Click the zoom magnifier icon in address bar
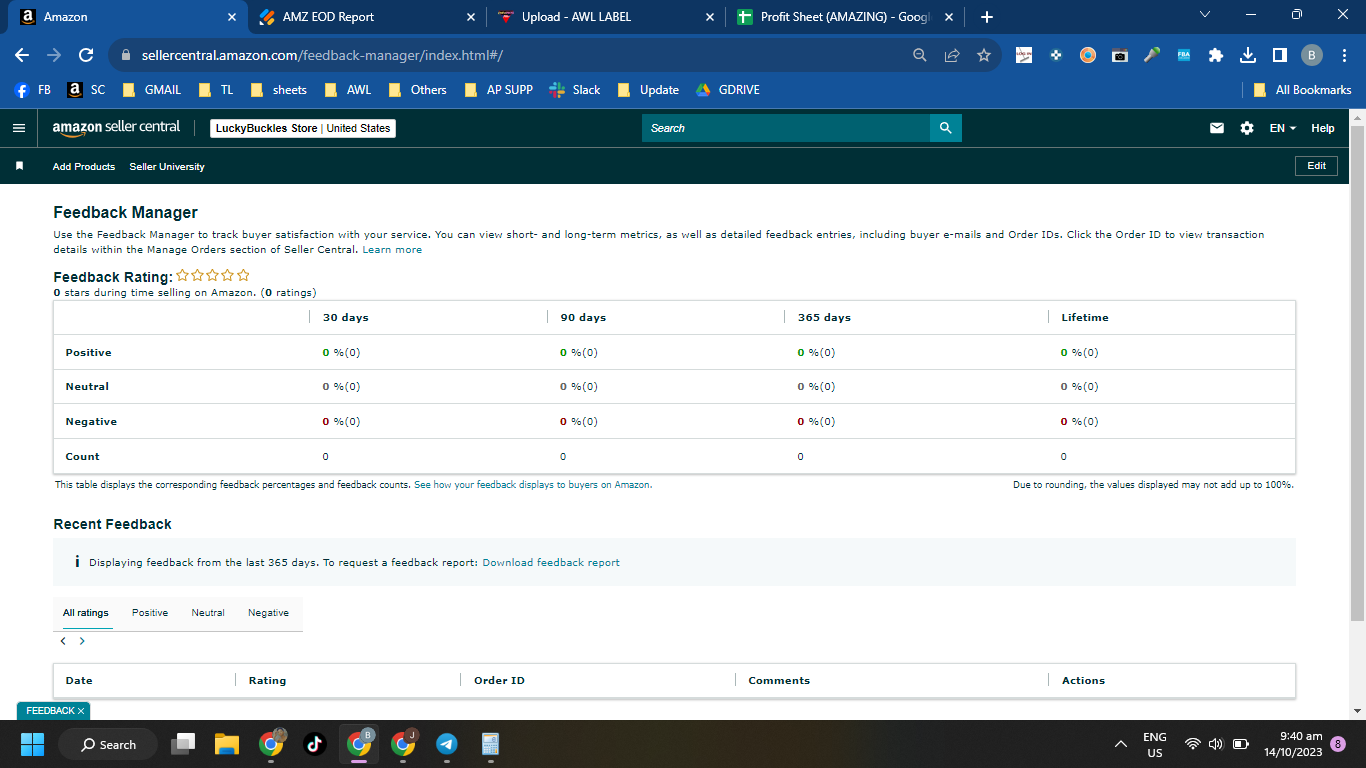 pyautogui.click(x=920, y=55)
